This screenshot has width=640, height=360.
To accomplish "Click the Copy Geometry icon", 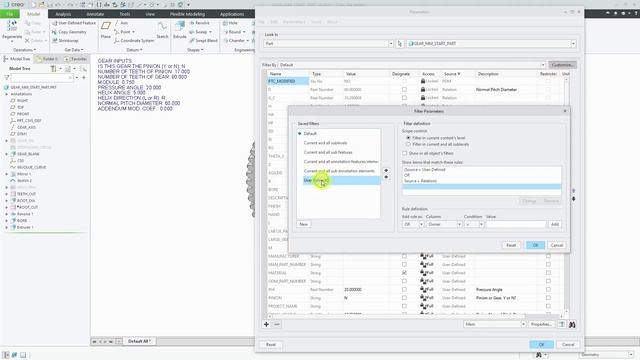I will [x=54, y=32].
